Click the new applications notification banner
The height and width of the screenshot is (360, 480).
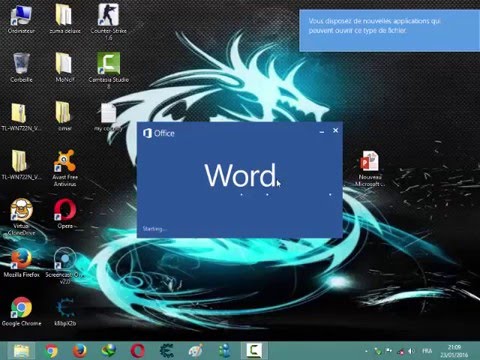[389, 31]
